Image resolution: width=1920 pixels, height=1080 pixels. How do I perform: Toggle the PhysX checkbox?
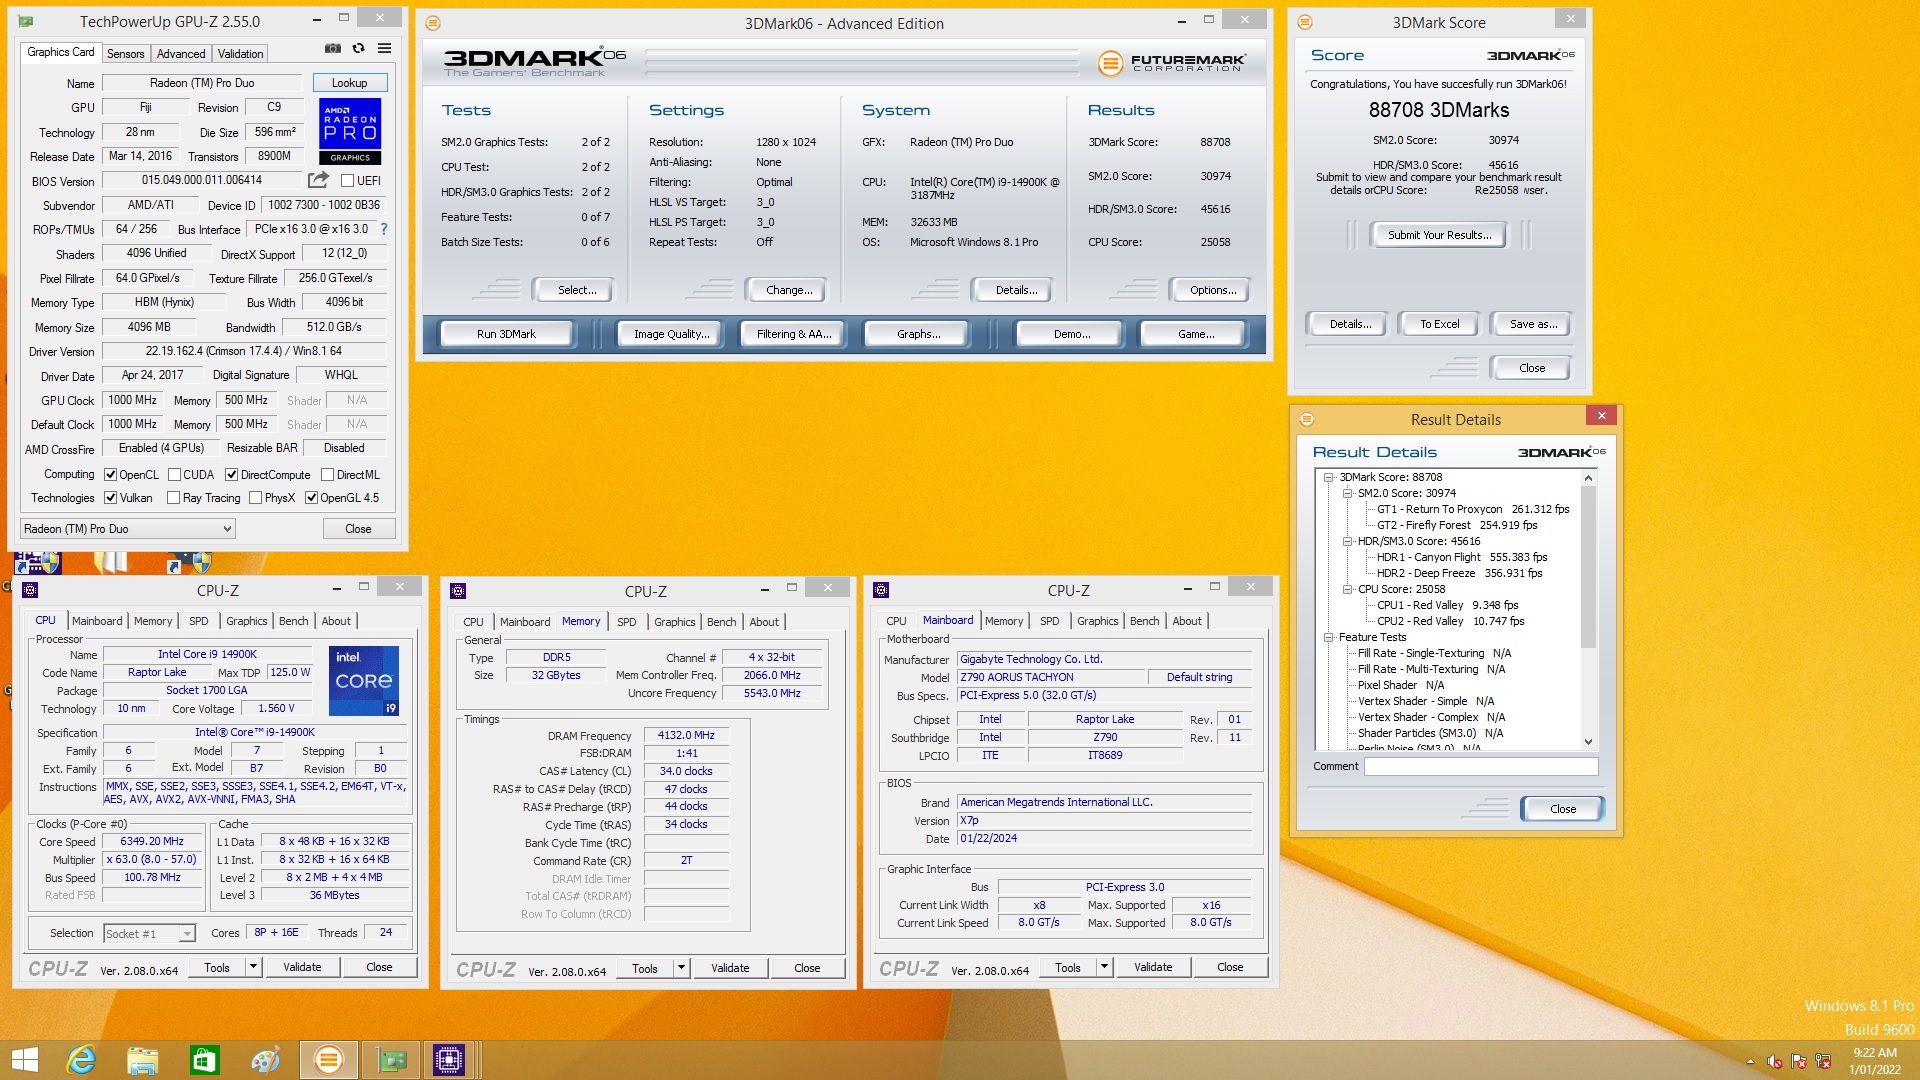(256, 498)
